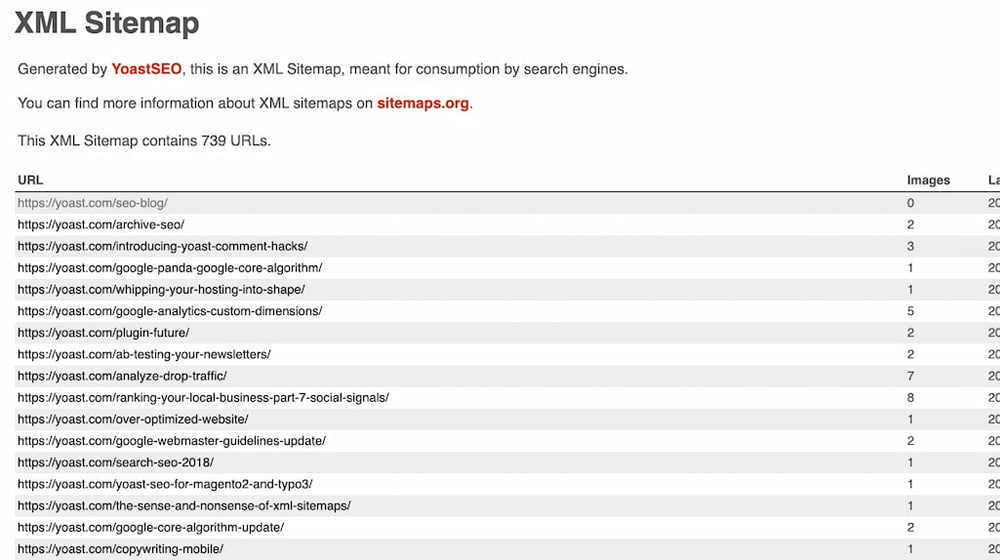
Task: Open the plugin-future URL
Action: click(103, 333)
